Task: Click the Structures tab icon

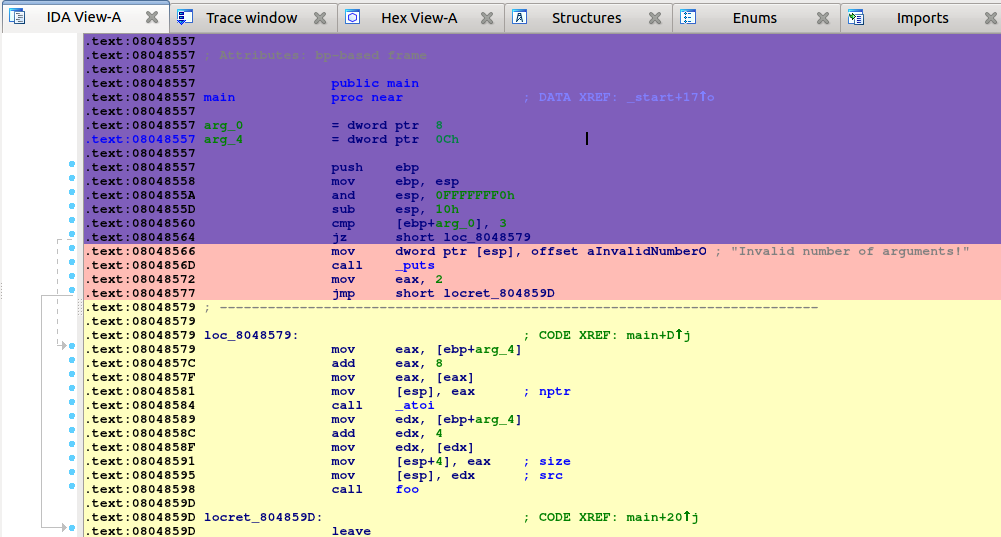Action: tap(520, 17)
